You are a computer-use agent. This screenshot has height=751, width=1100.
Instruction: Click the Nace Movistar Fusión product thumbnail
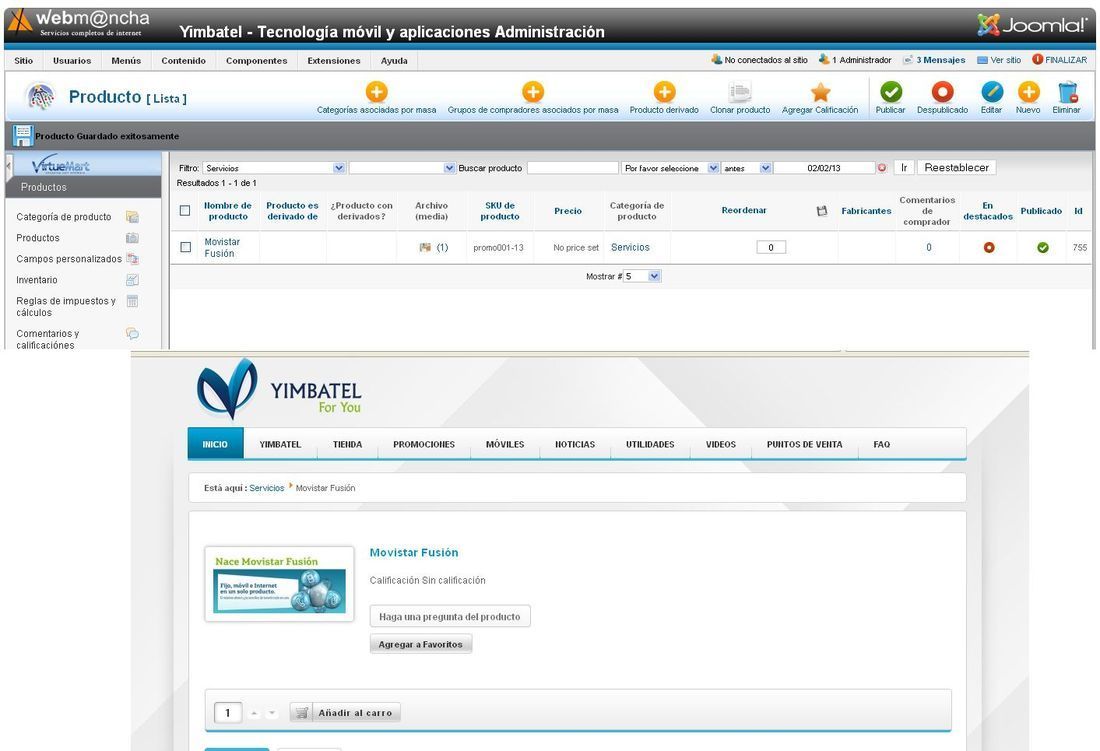(279, 584)
